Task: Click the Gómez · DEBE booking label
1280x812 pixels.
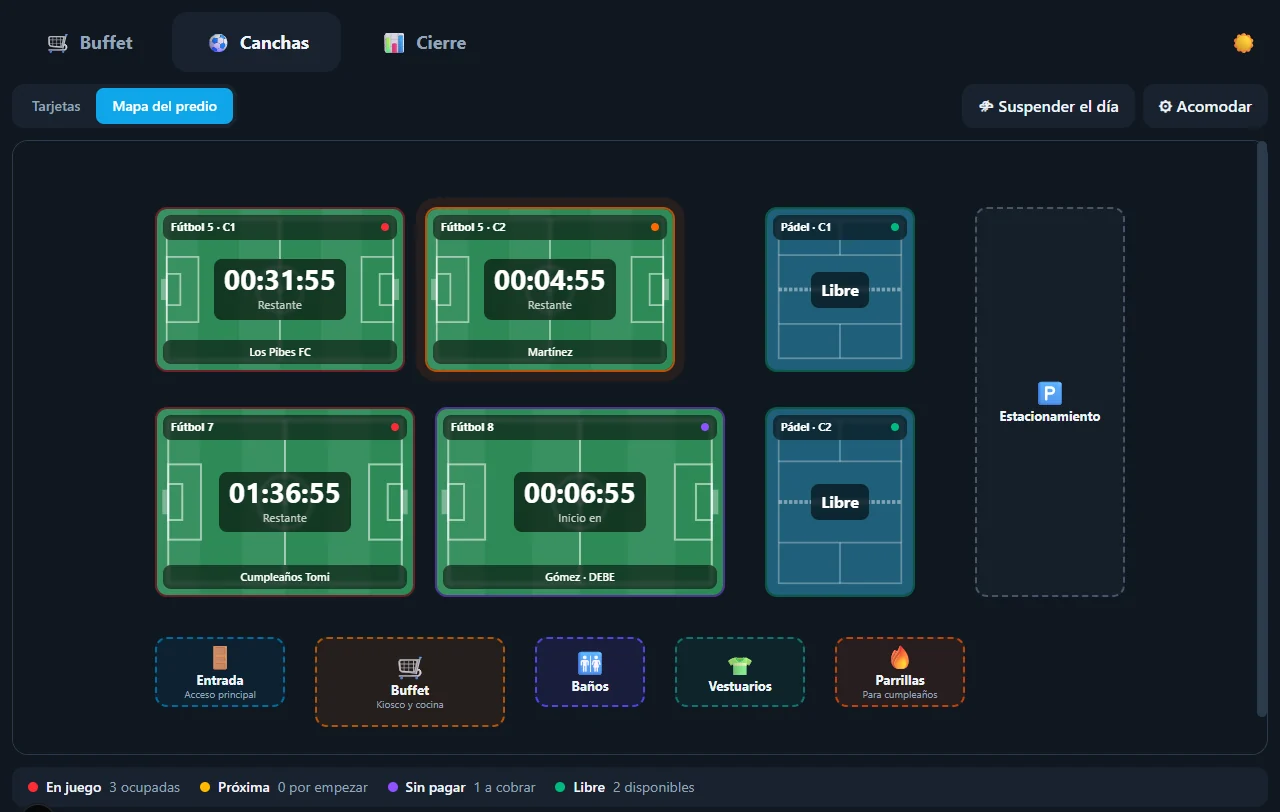Action: coord(580,577)
